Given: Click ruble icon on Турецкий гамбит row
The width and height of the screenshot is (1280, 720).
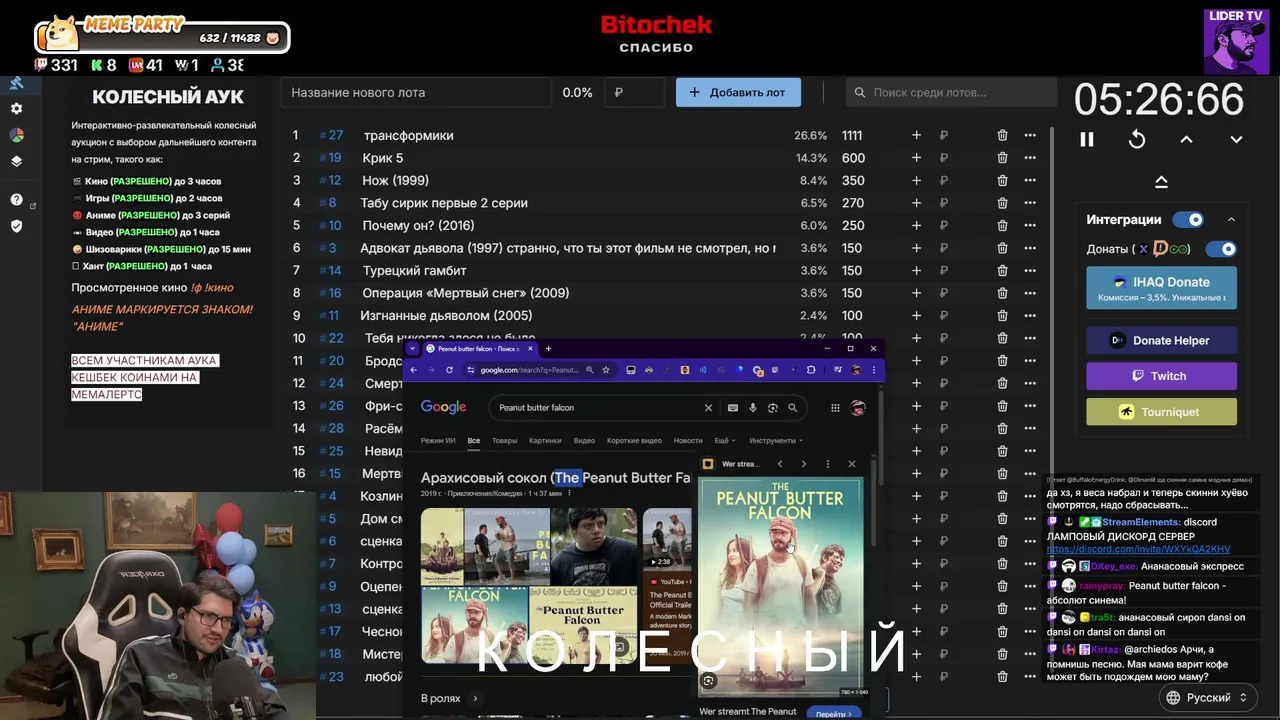Looking at the screenshot, I should click(943, 271).
